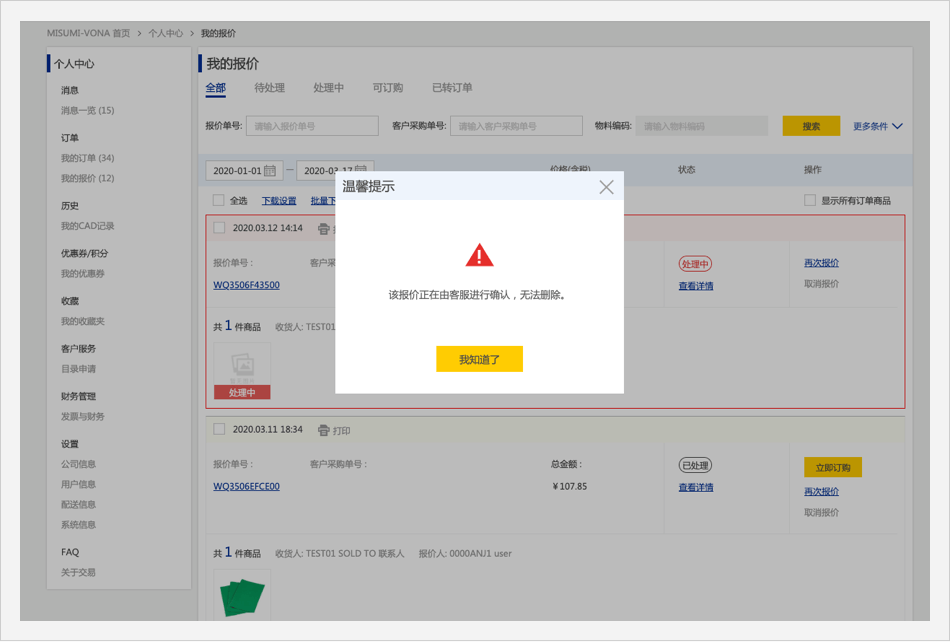Close the 温馨提示 dialog with X
The image size is (950, 642).
[606, 187]
